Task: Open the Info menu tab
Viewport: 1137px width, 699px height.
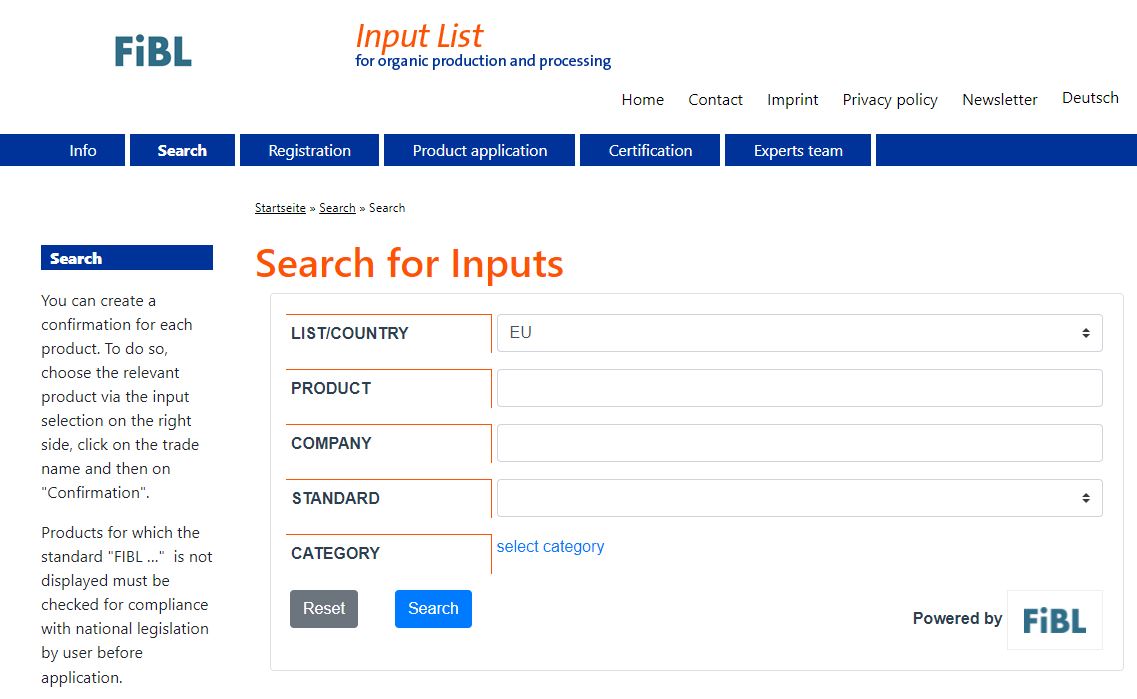Action: tap(83, 150)
